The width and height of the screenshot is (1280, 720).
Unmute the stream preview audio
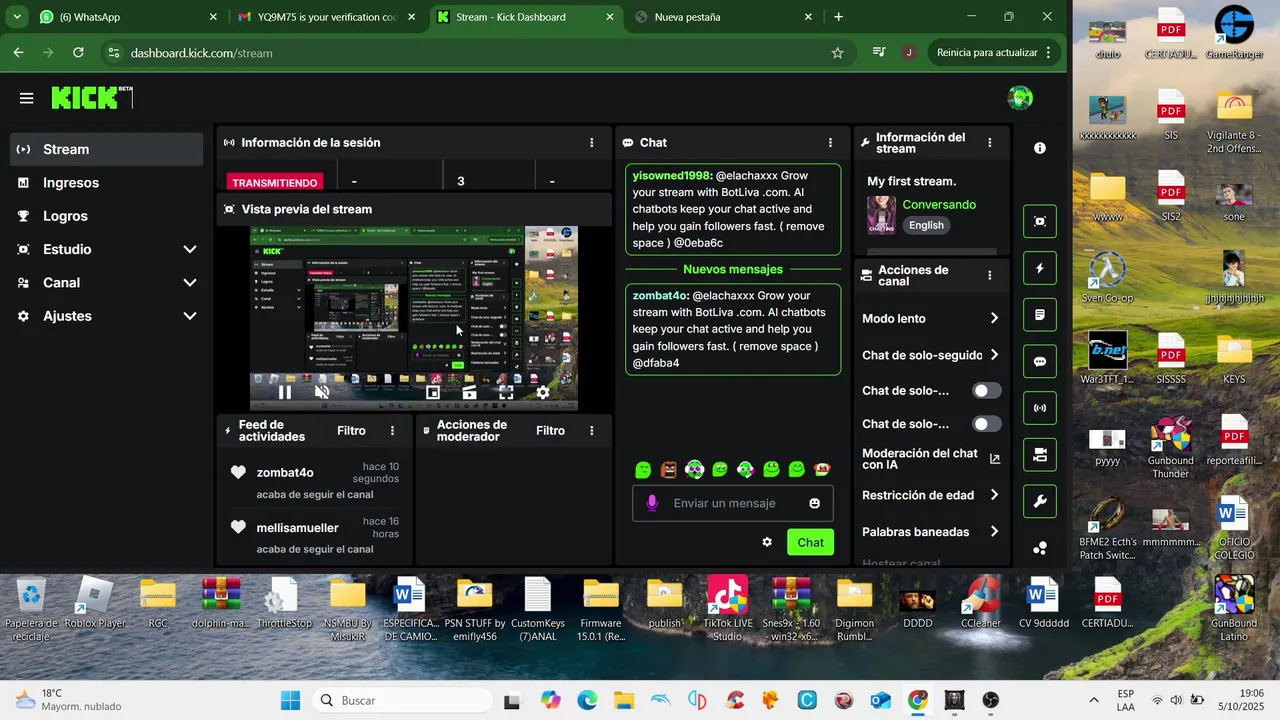click(x=322, y=393)
